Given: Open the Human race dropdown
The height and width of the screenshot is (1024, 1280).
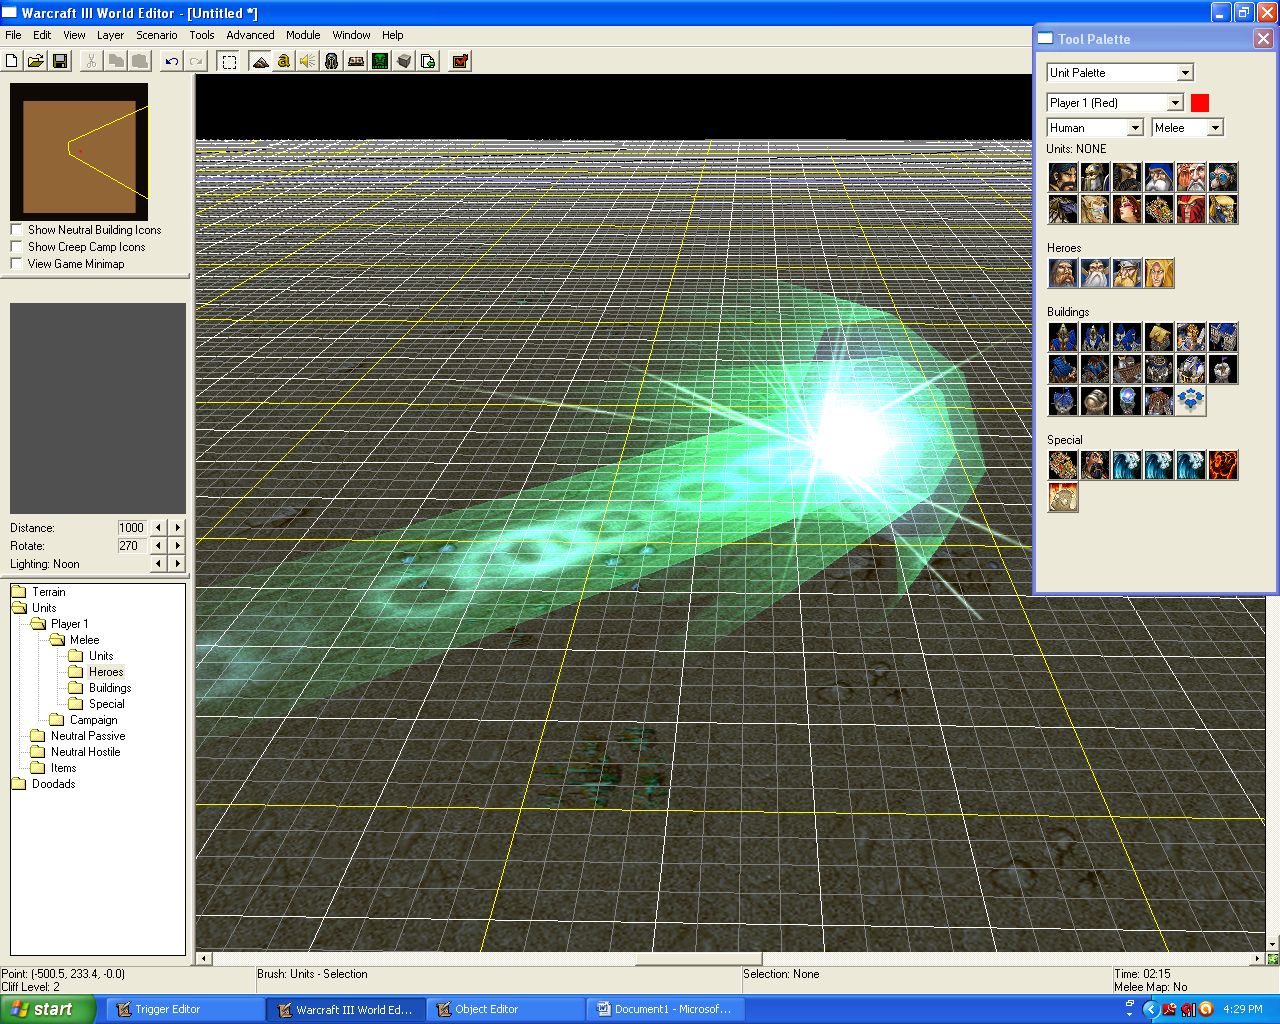Looking at the screenshot, I should click(x=1135, y=127).
